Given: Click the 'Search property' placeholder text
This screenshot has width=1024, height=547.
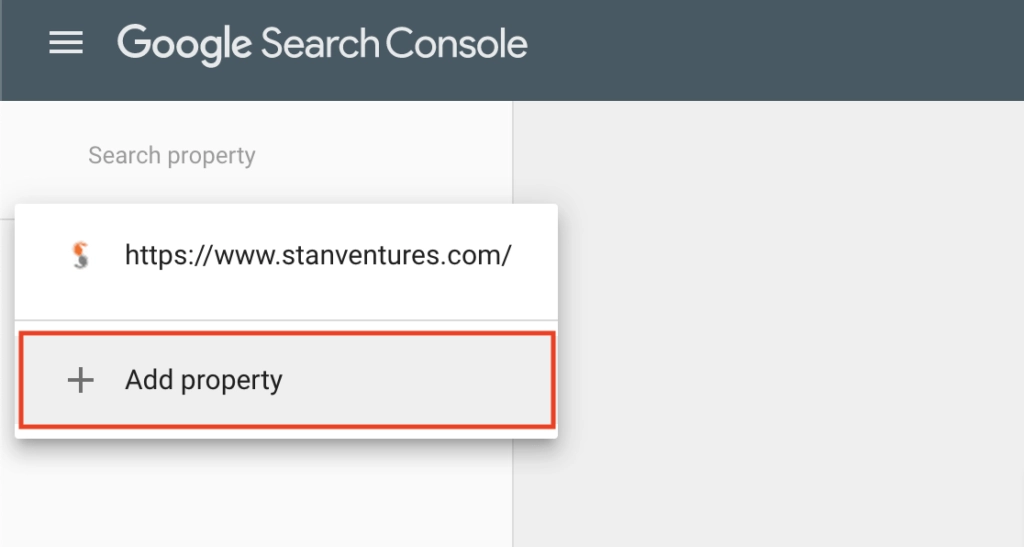Looking at the screenshot, I should 172,156.
